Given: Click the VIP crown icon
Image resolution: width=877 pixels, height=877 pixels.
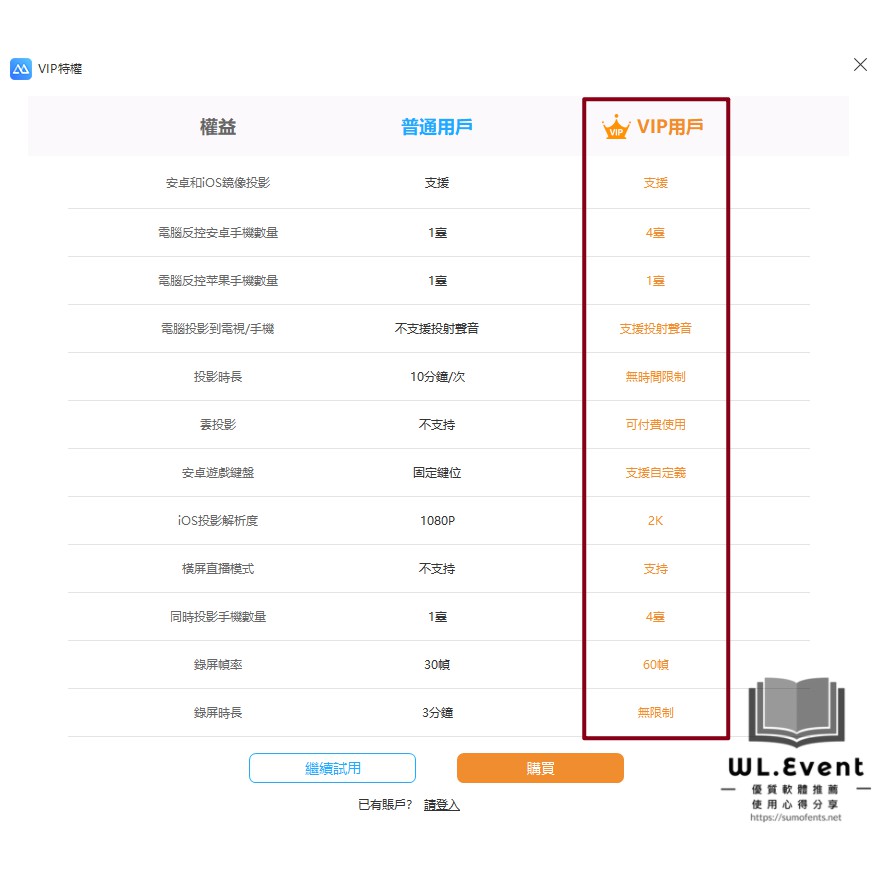Looking at the screenshot, I should pyautogui.click(x=615, y=128).
